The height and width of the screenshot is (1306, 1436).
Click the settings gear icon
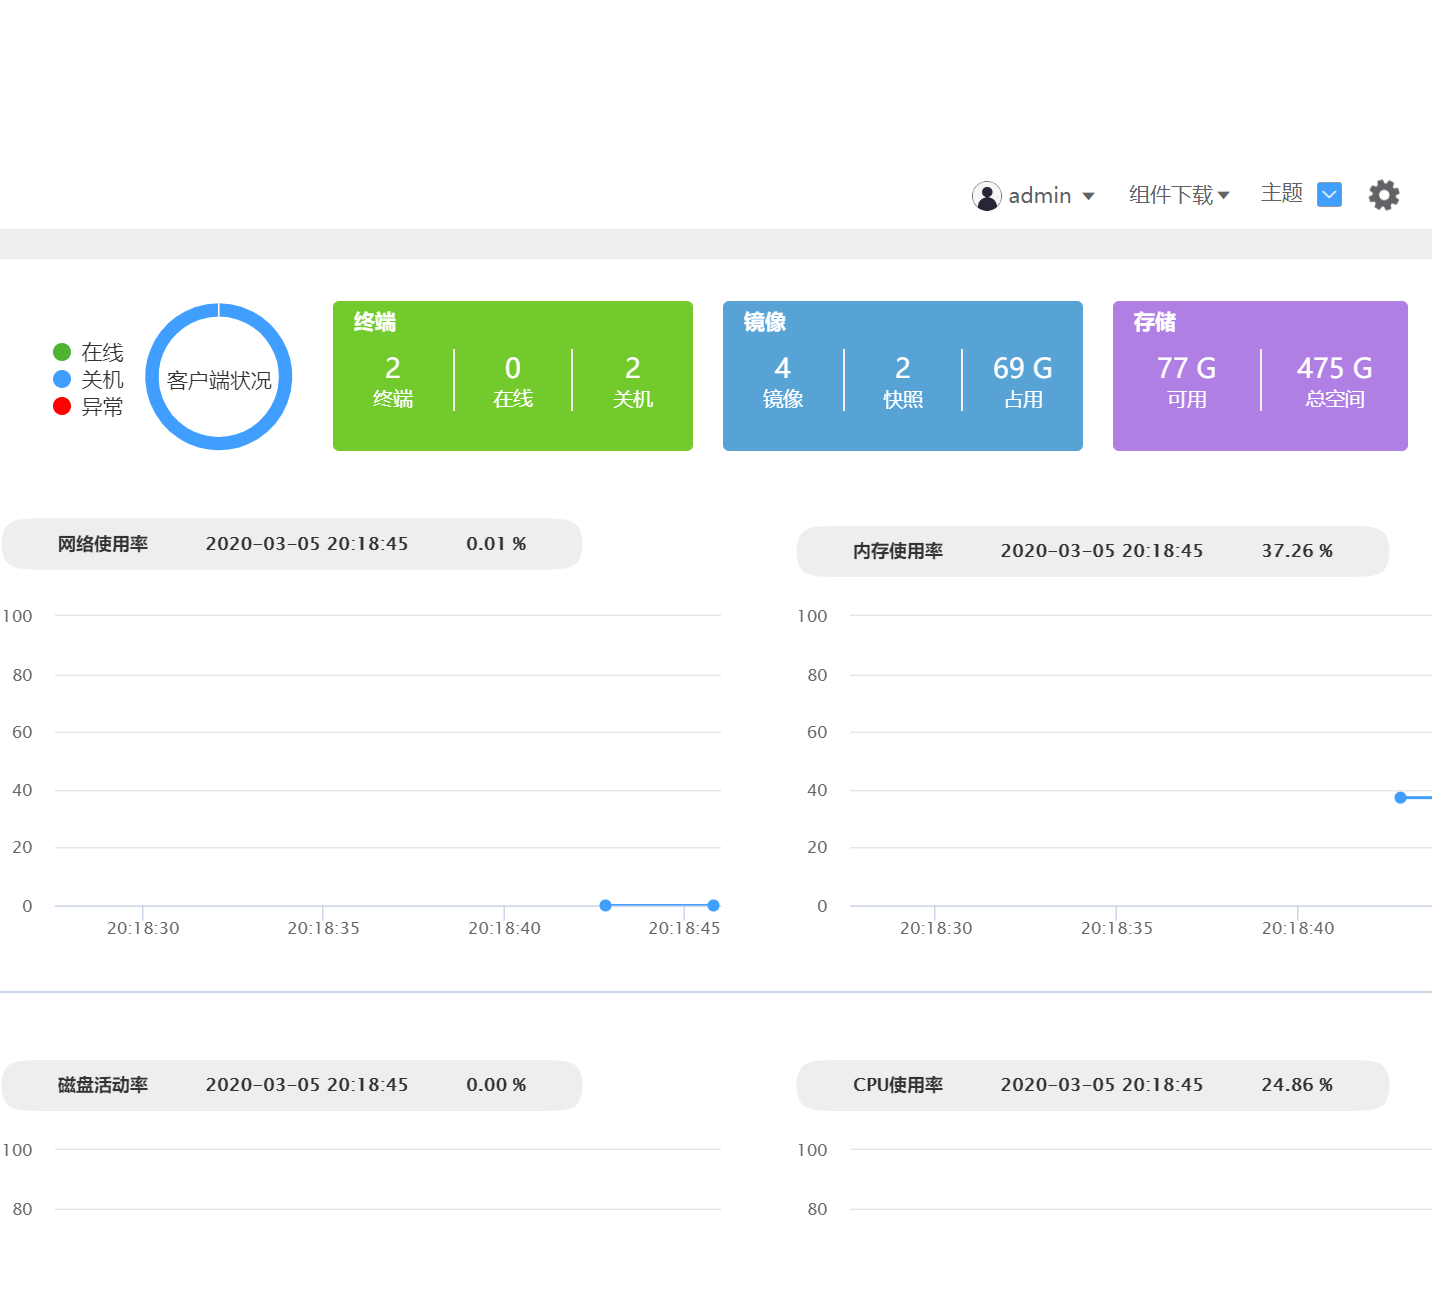click(1383, 195)
